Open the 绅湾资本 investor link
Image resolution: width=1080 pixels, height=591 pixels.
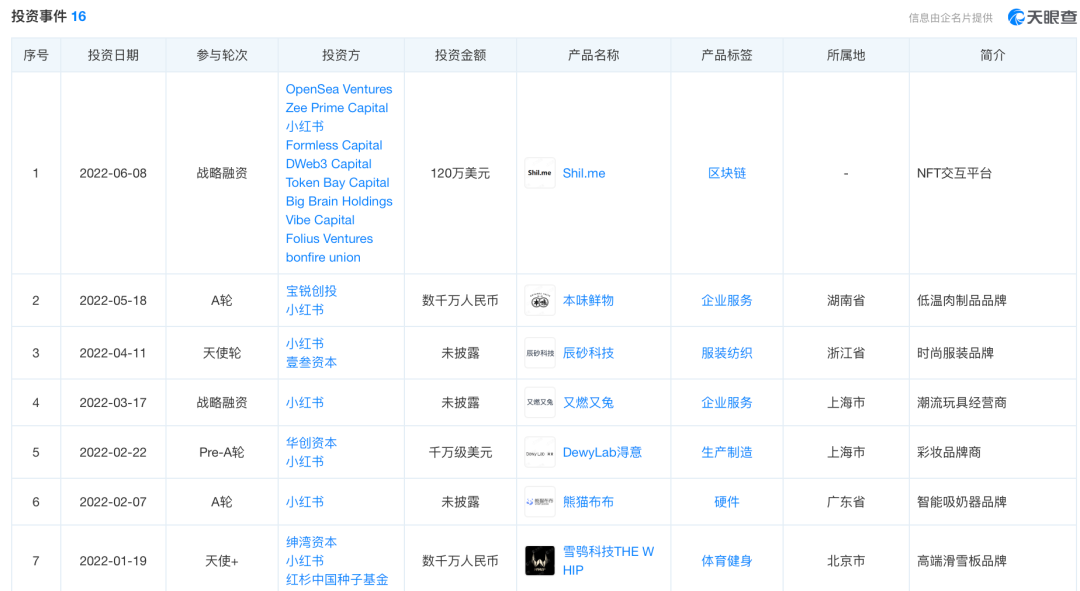[x=311, y=542]
